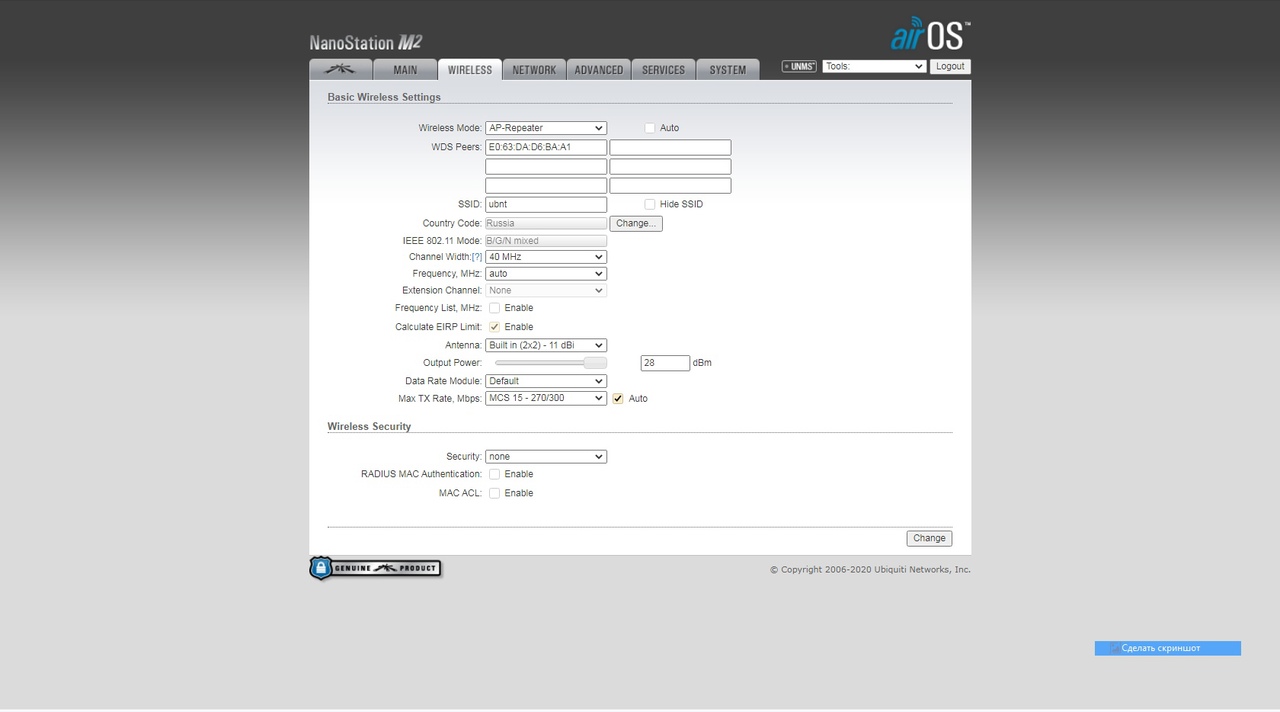Viewport: 1280px width, 712px height.
Task: Enable the Hide SSID checkbox
Action: (x=650, y=204)
